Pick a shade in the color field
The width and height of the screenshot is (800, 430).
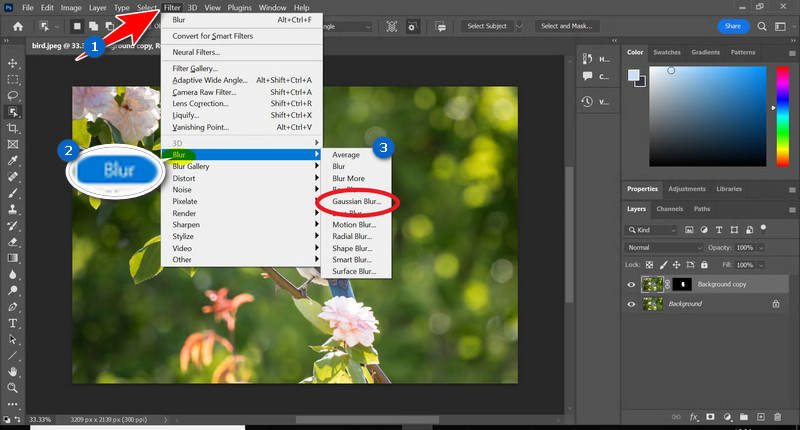coord(708,116)
